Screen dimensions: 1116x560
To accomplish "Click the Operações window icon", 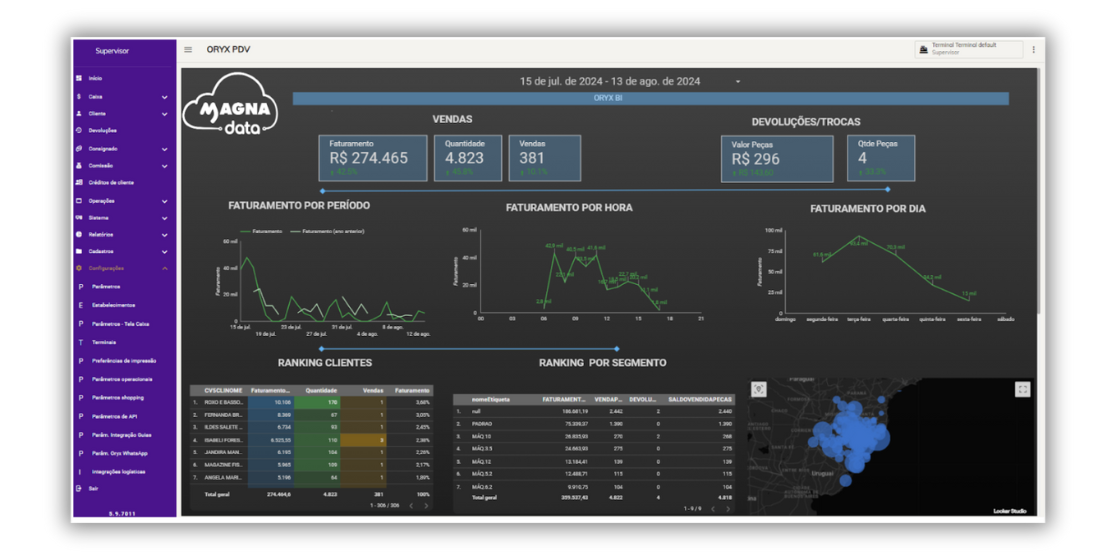I will point(79,201).
